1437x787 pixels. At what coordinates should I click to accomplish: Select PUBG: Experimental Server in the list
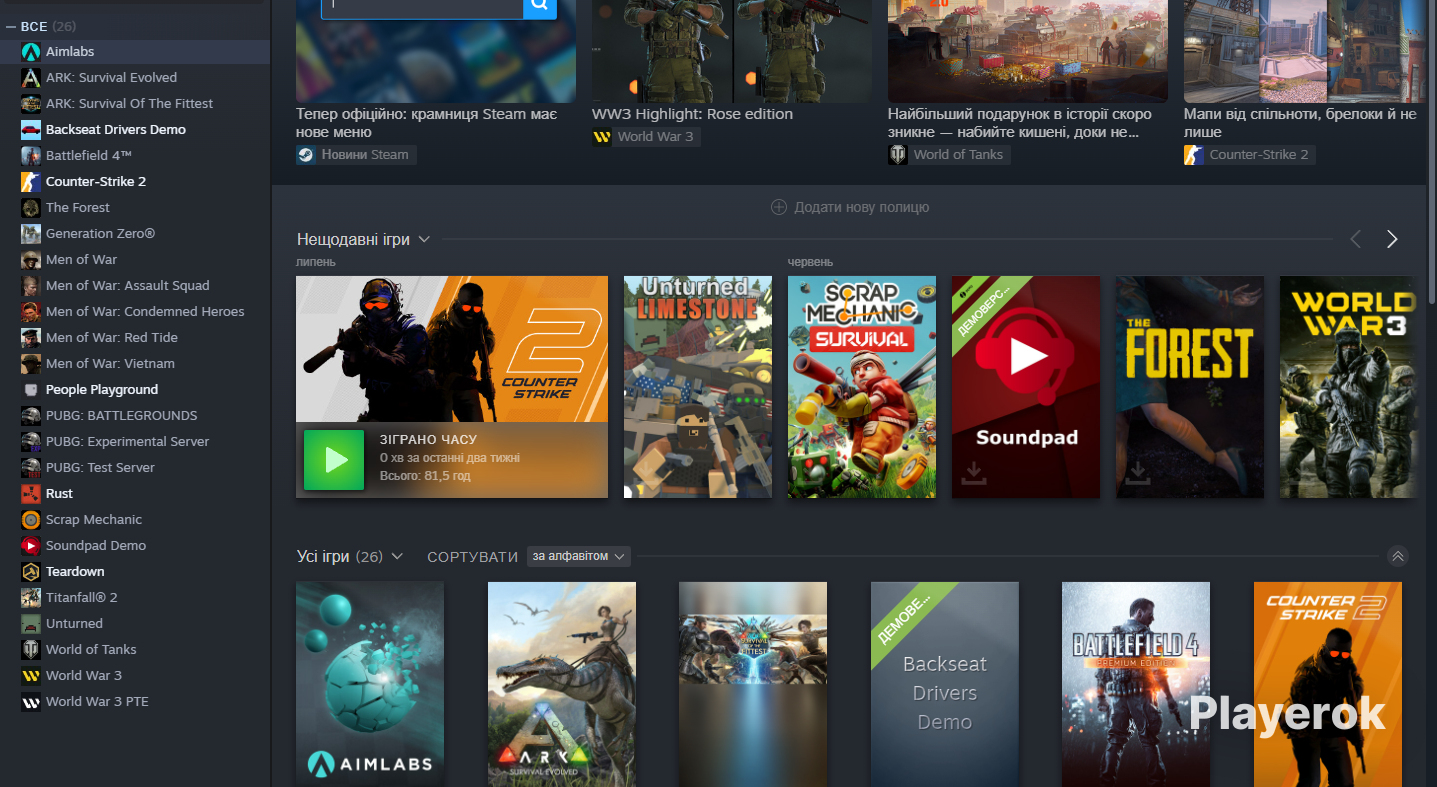tap(135, 441)
